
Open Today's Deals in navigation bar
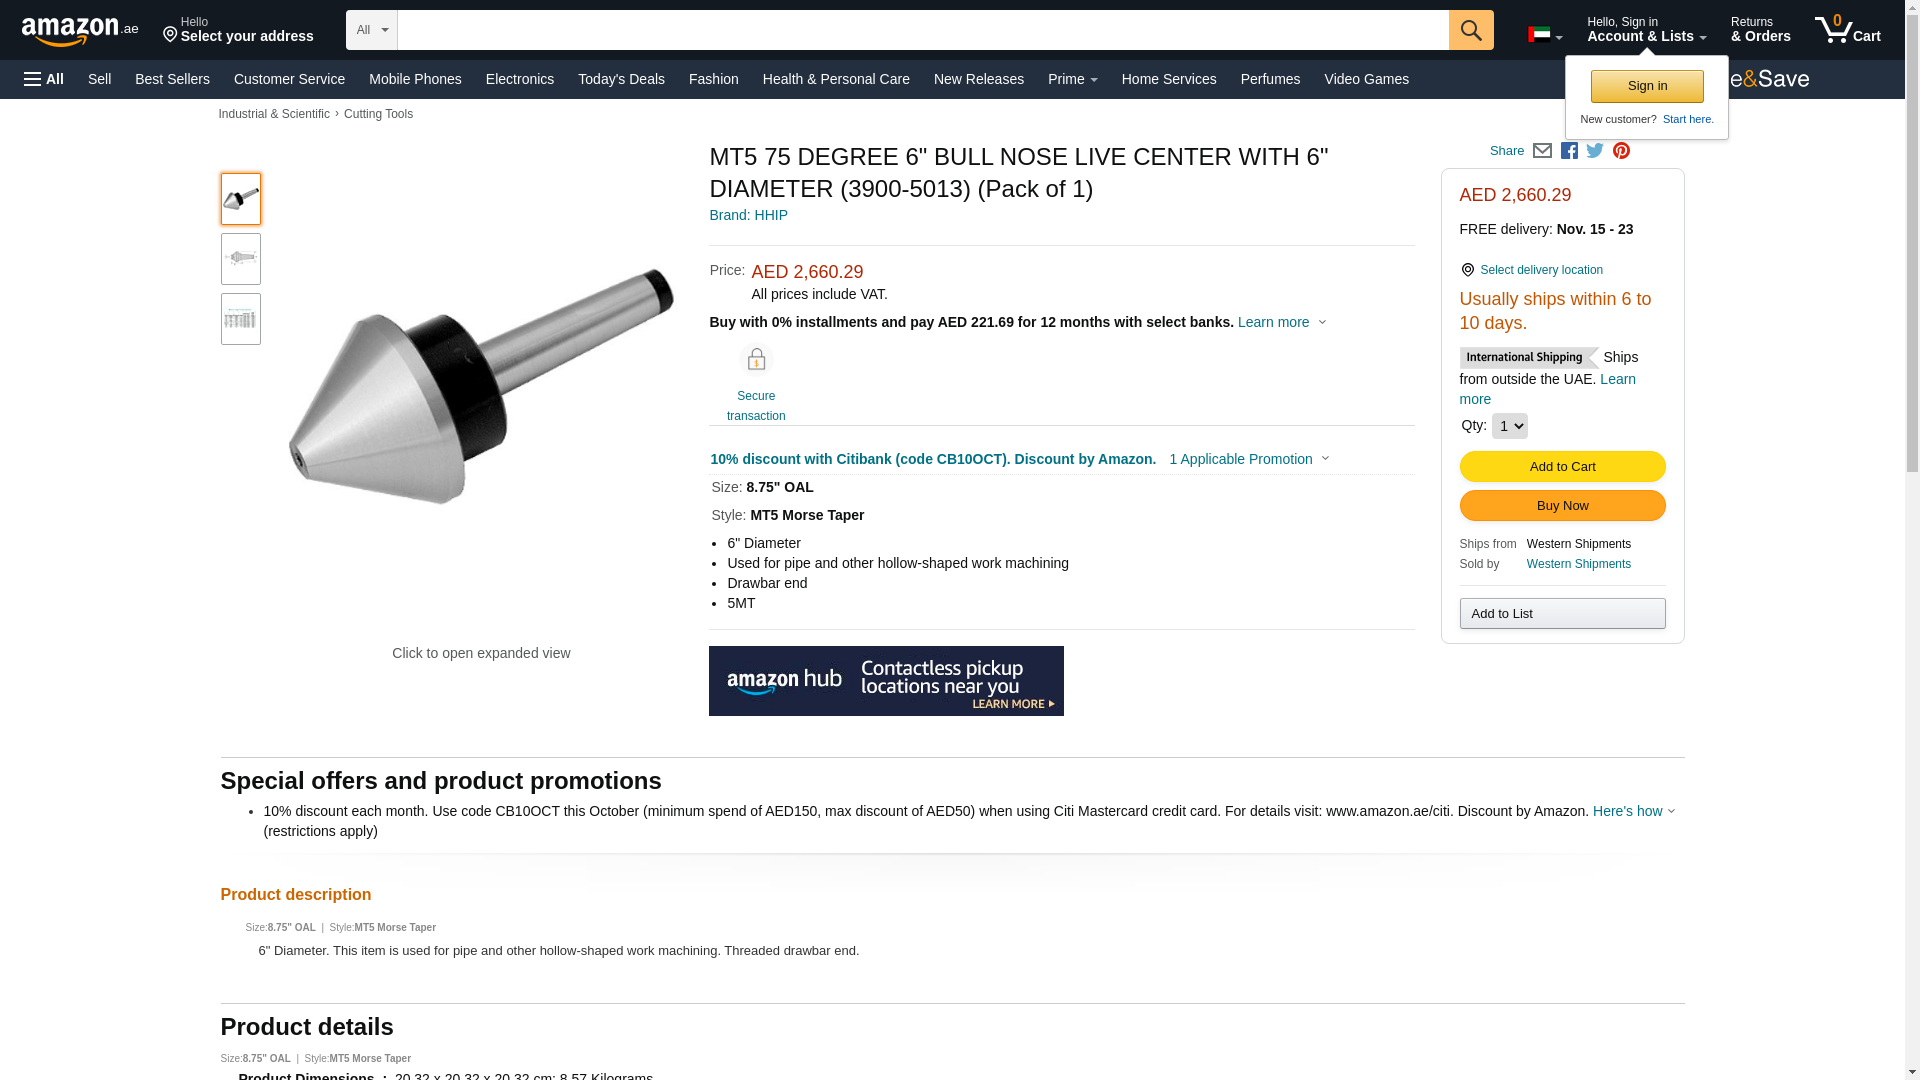[621, 79]
